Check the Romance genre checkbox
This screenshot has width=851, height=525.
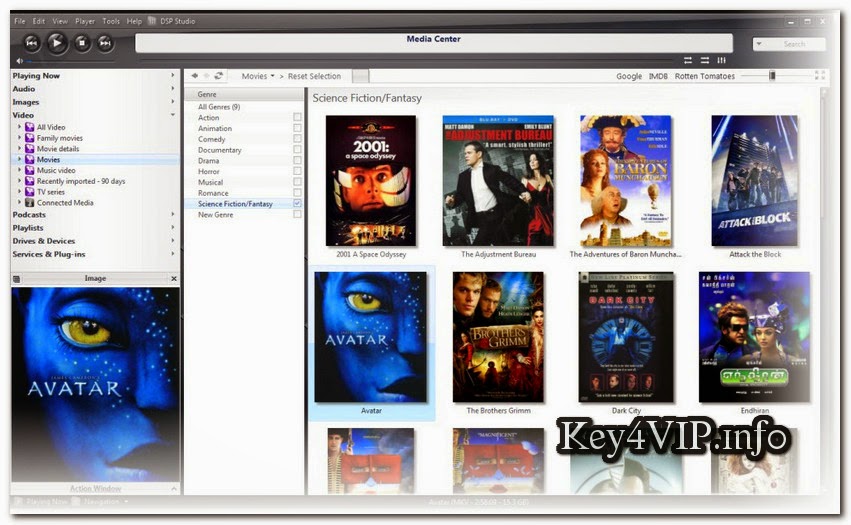(297, 193)
